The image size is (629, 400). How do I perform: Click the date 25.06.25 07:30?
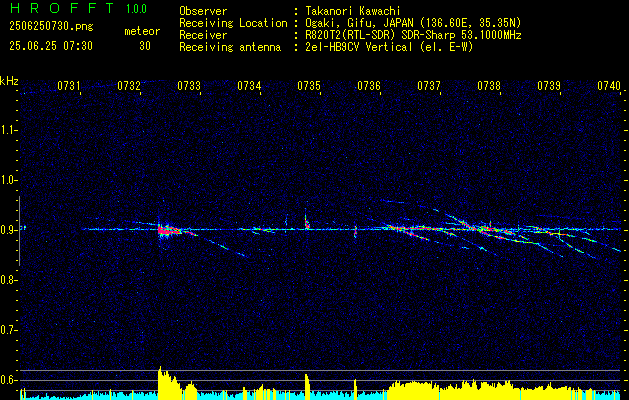[x=51, y=46]
